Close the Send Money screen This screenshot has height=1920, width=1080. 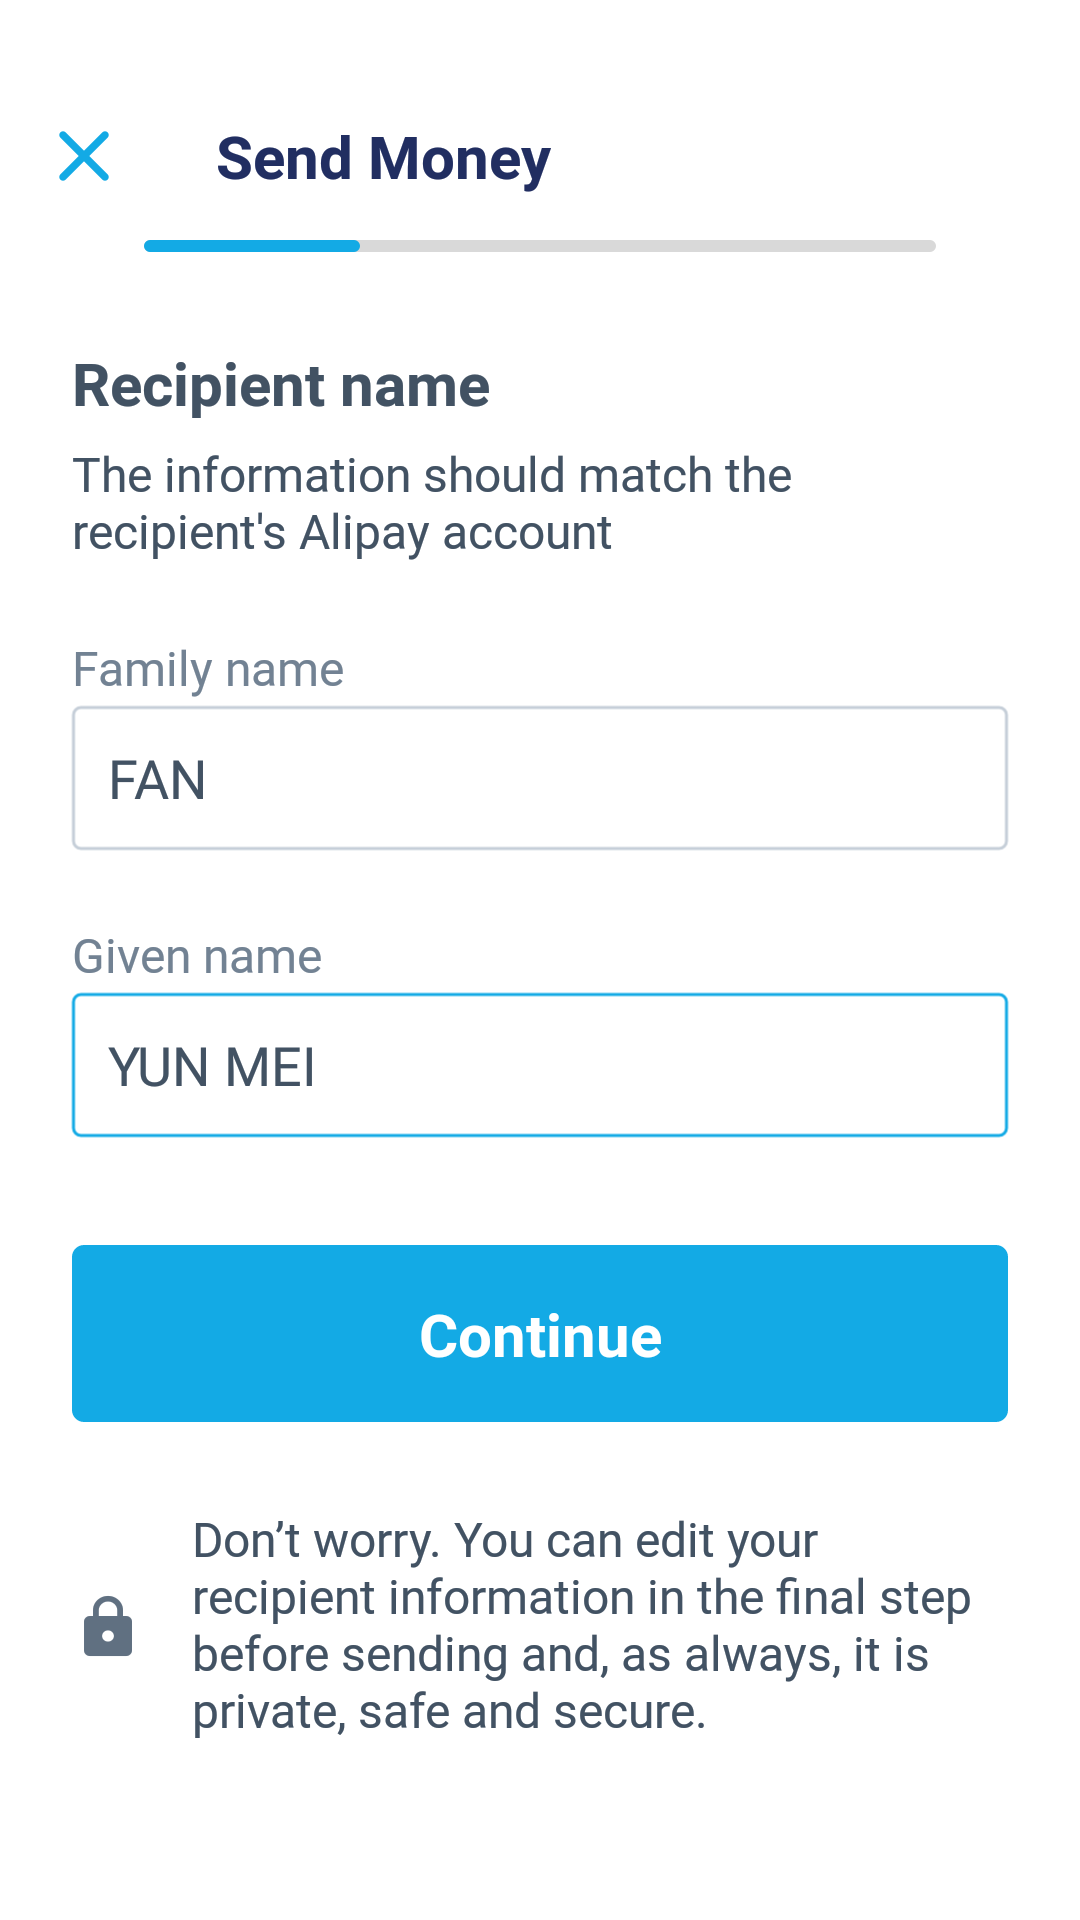tap(84, 157)
